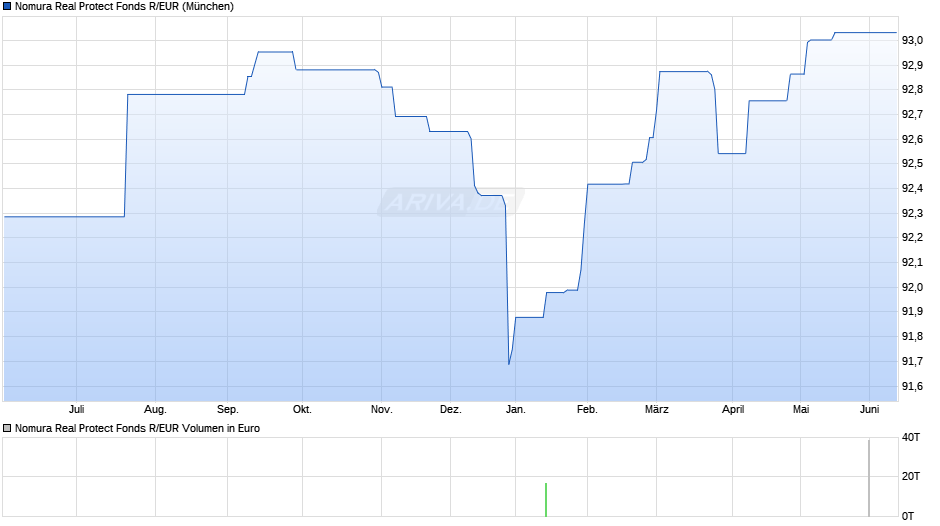Click the gray legend square for Volumen
Viewport: 940px width, 526px height.
[7, 428]
